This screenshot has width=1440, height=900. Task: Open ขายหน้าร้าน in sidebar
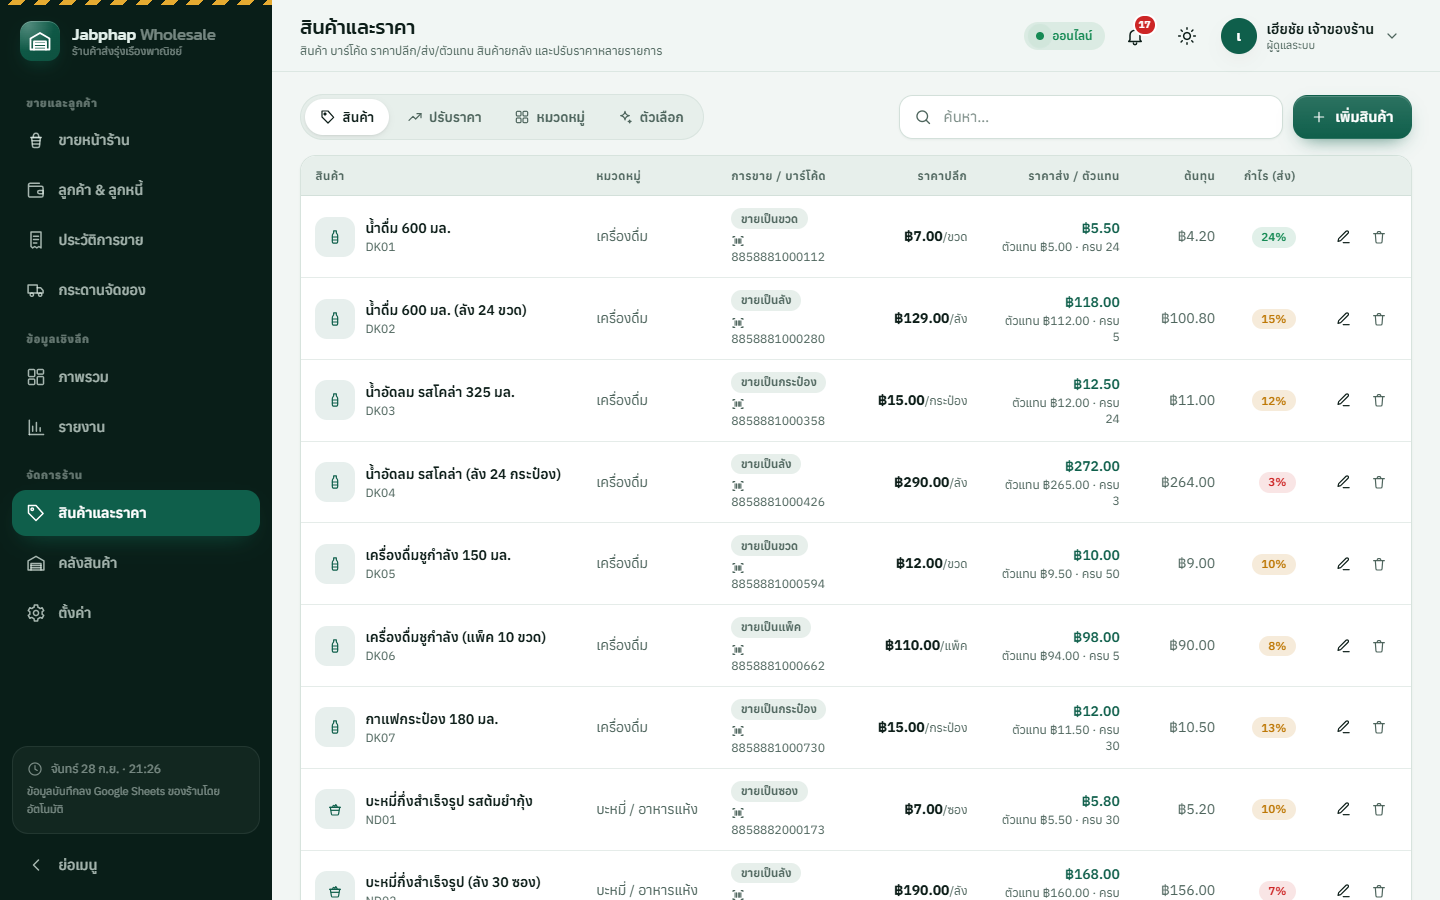[136, 140]
